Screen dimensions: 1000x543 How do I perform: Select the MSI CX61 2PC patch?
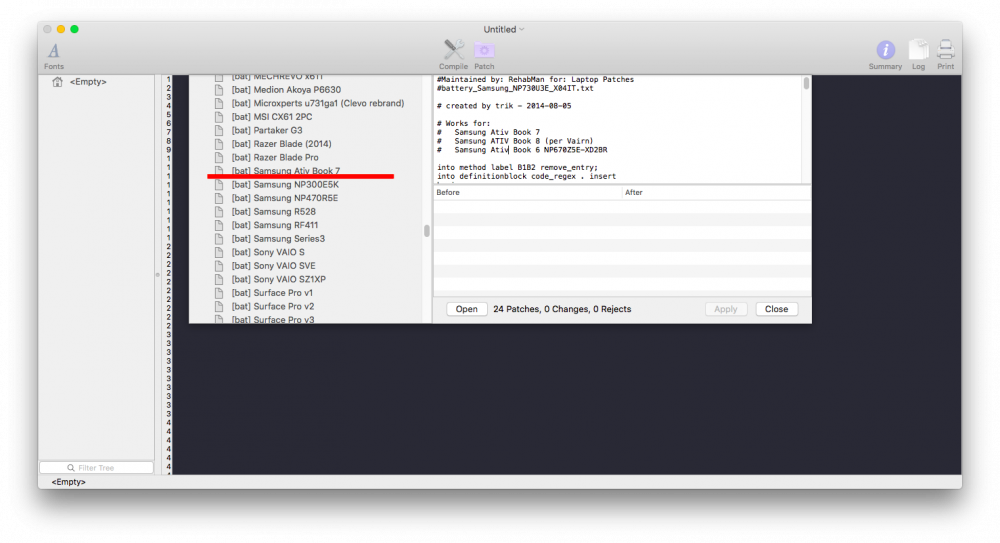click(272, 117)
